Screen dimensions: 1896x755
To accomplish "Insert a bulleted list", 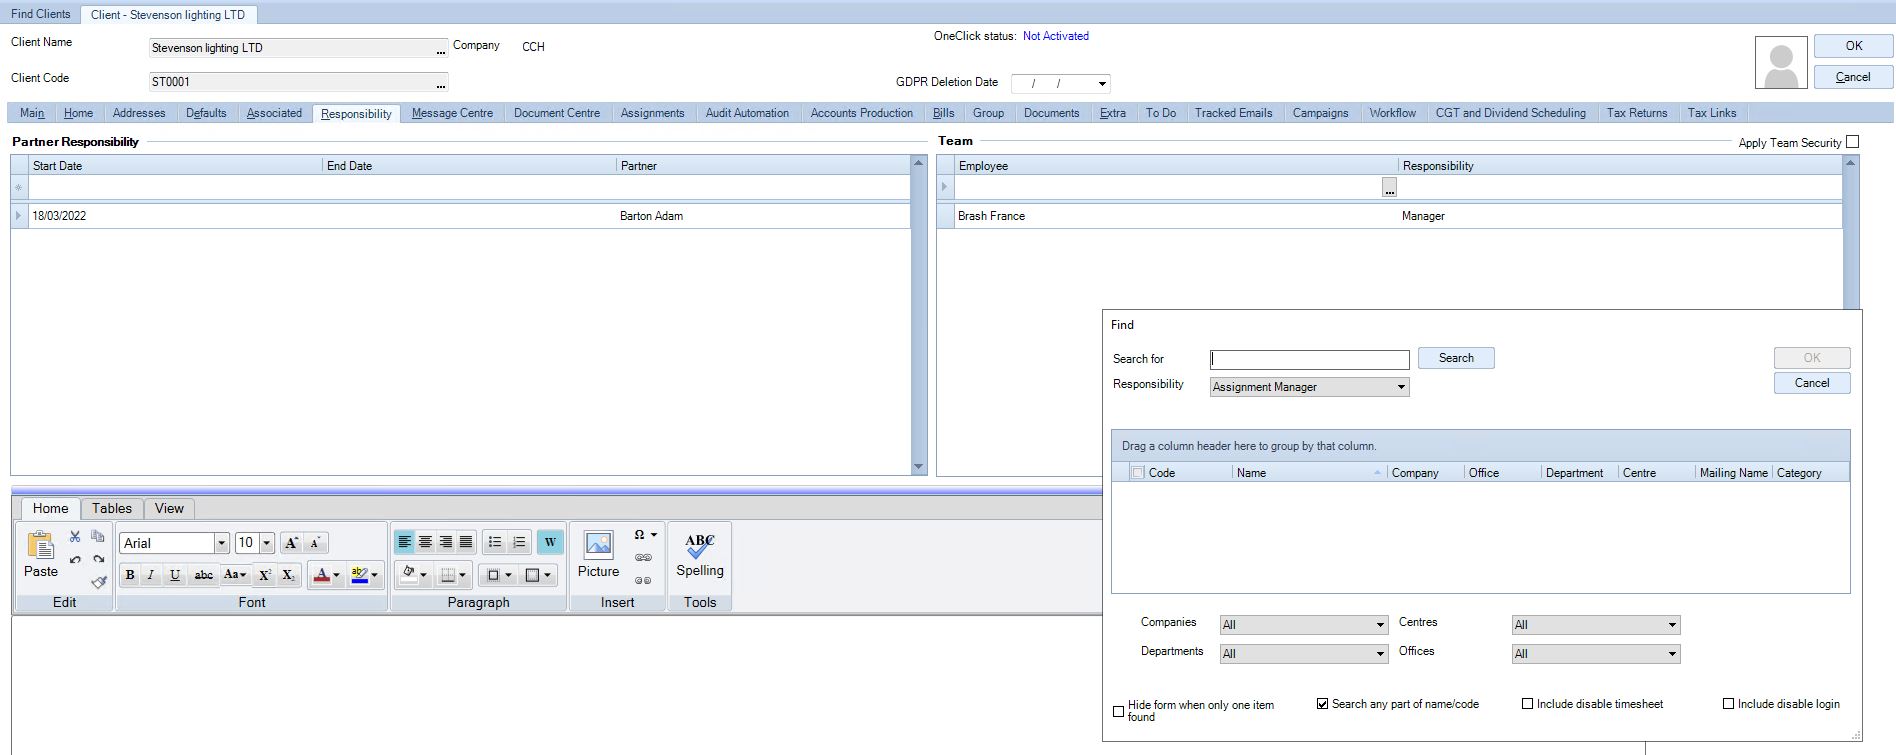I will tap(495, 542).
